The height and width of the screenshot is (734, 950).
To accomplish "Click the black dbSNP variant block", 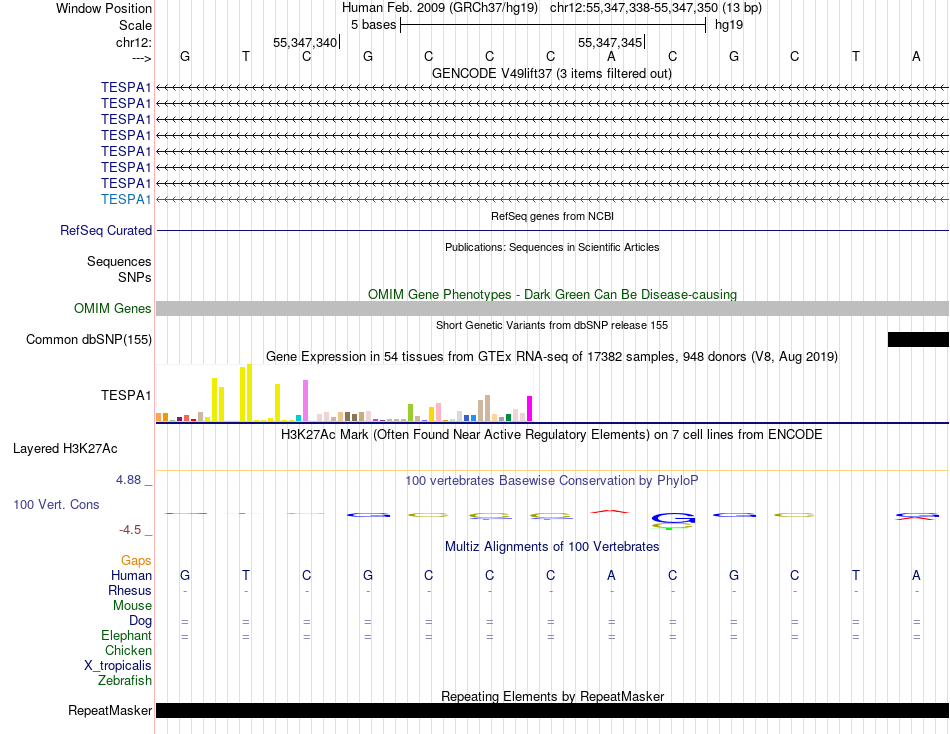I will click(918, 339).
